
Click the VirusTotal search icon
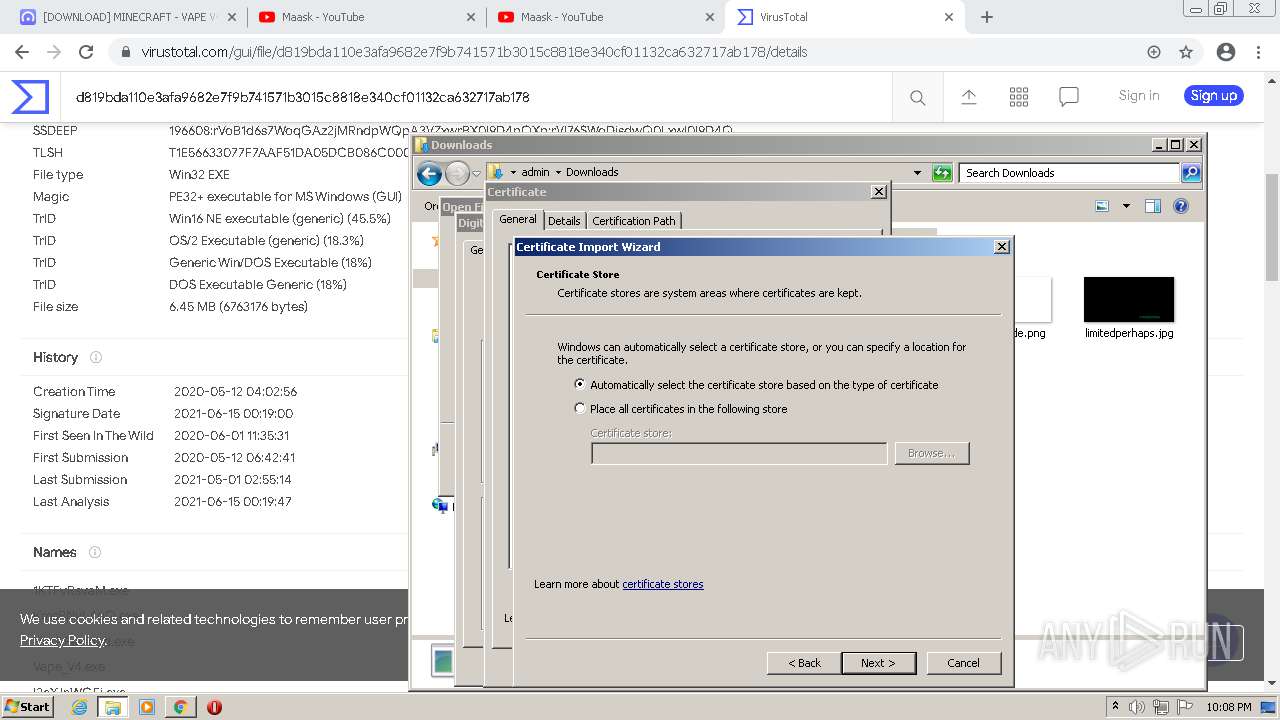pos(917,97)
